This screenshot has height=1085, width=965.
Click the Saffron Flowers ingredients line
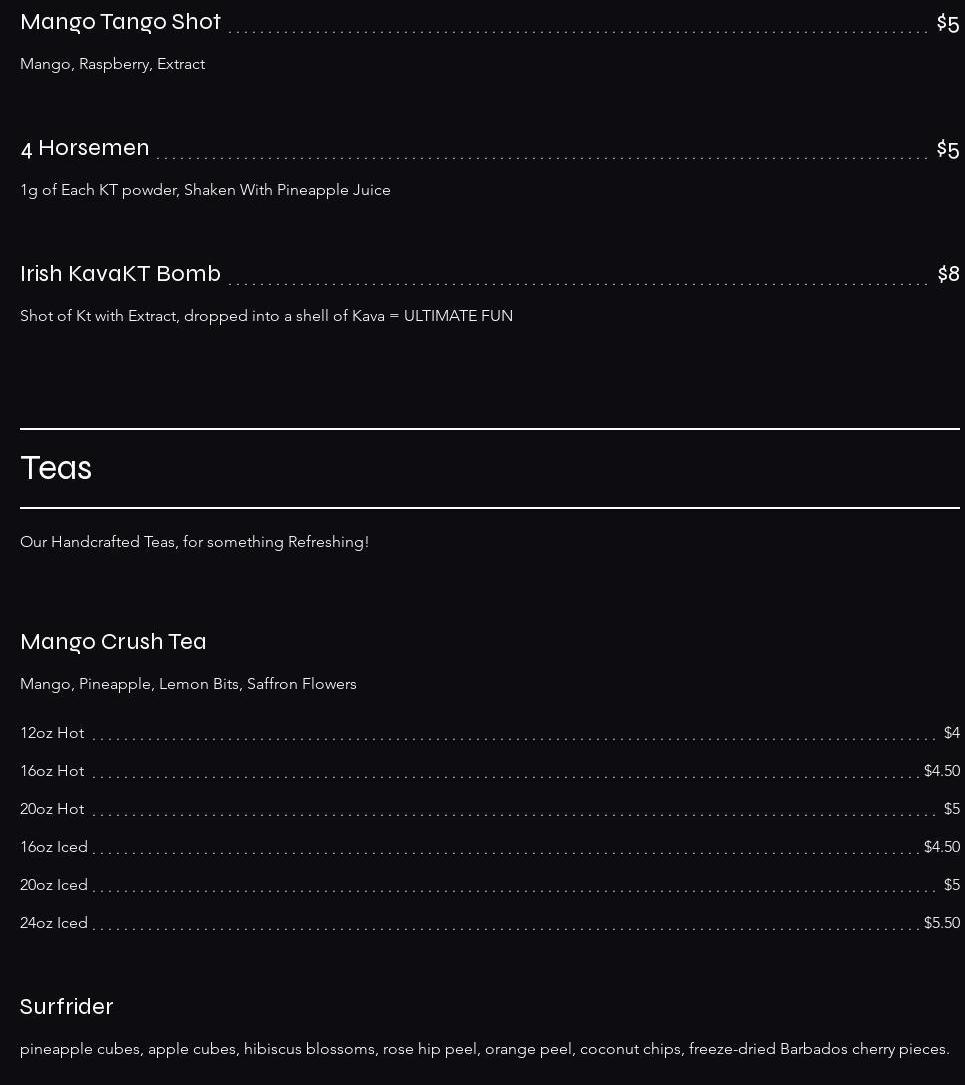coord(188,684)
